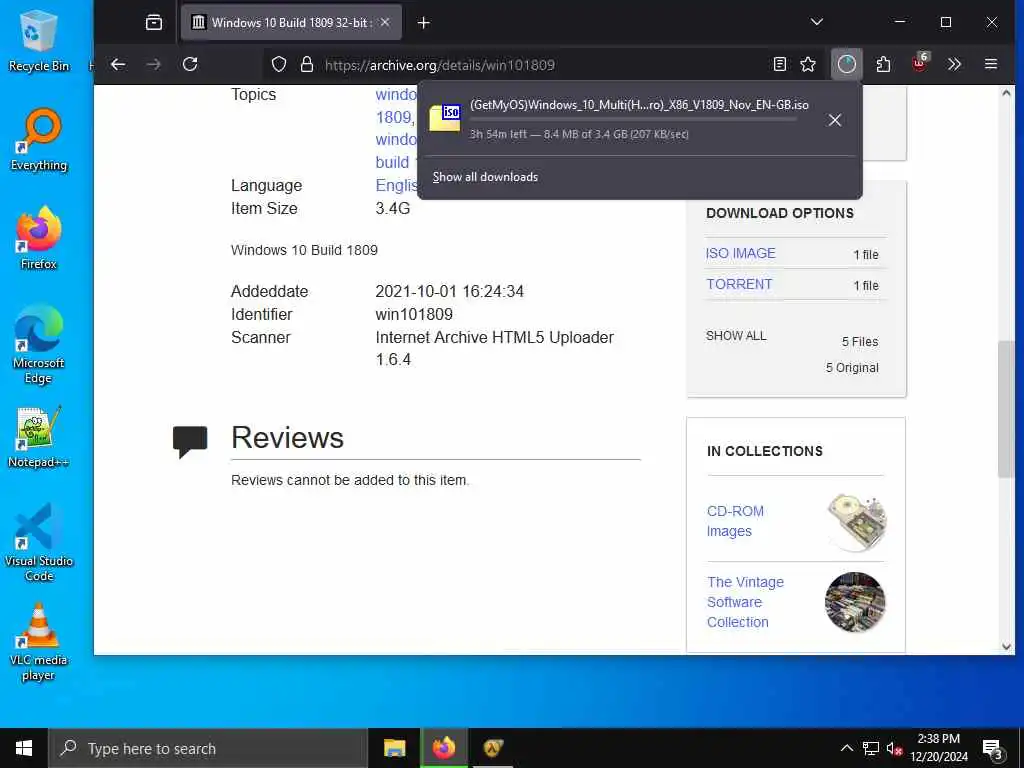Open a new tab with plus button
1024x768 pixels.
click(x=423, y=23)
